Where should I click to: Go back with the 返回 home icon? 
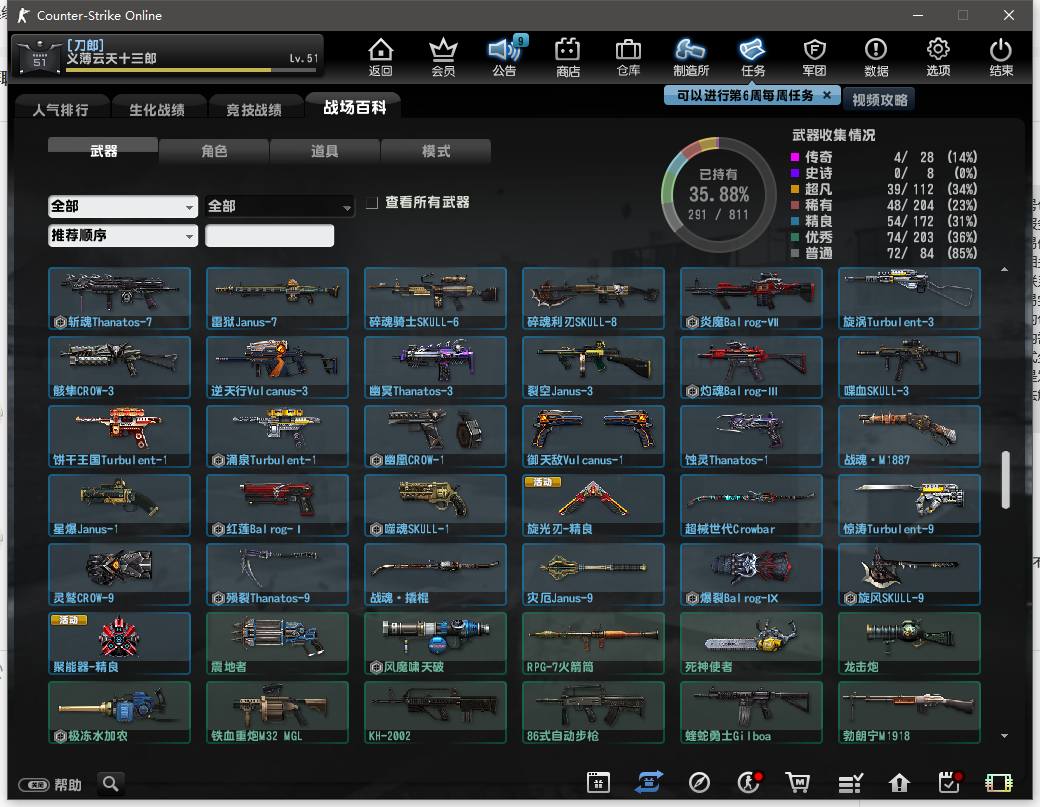(381, 57)
